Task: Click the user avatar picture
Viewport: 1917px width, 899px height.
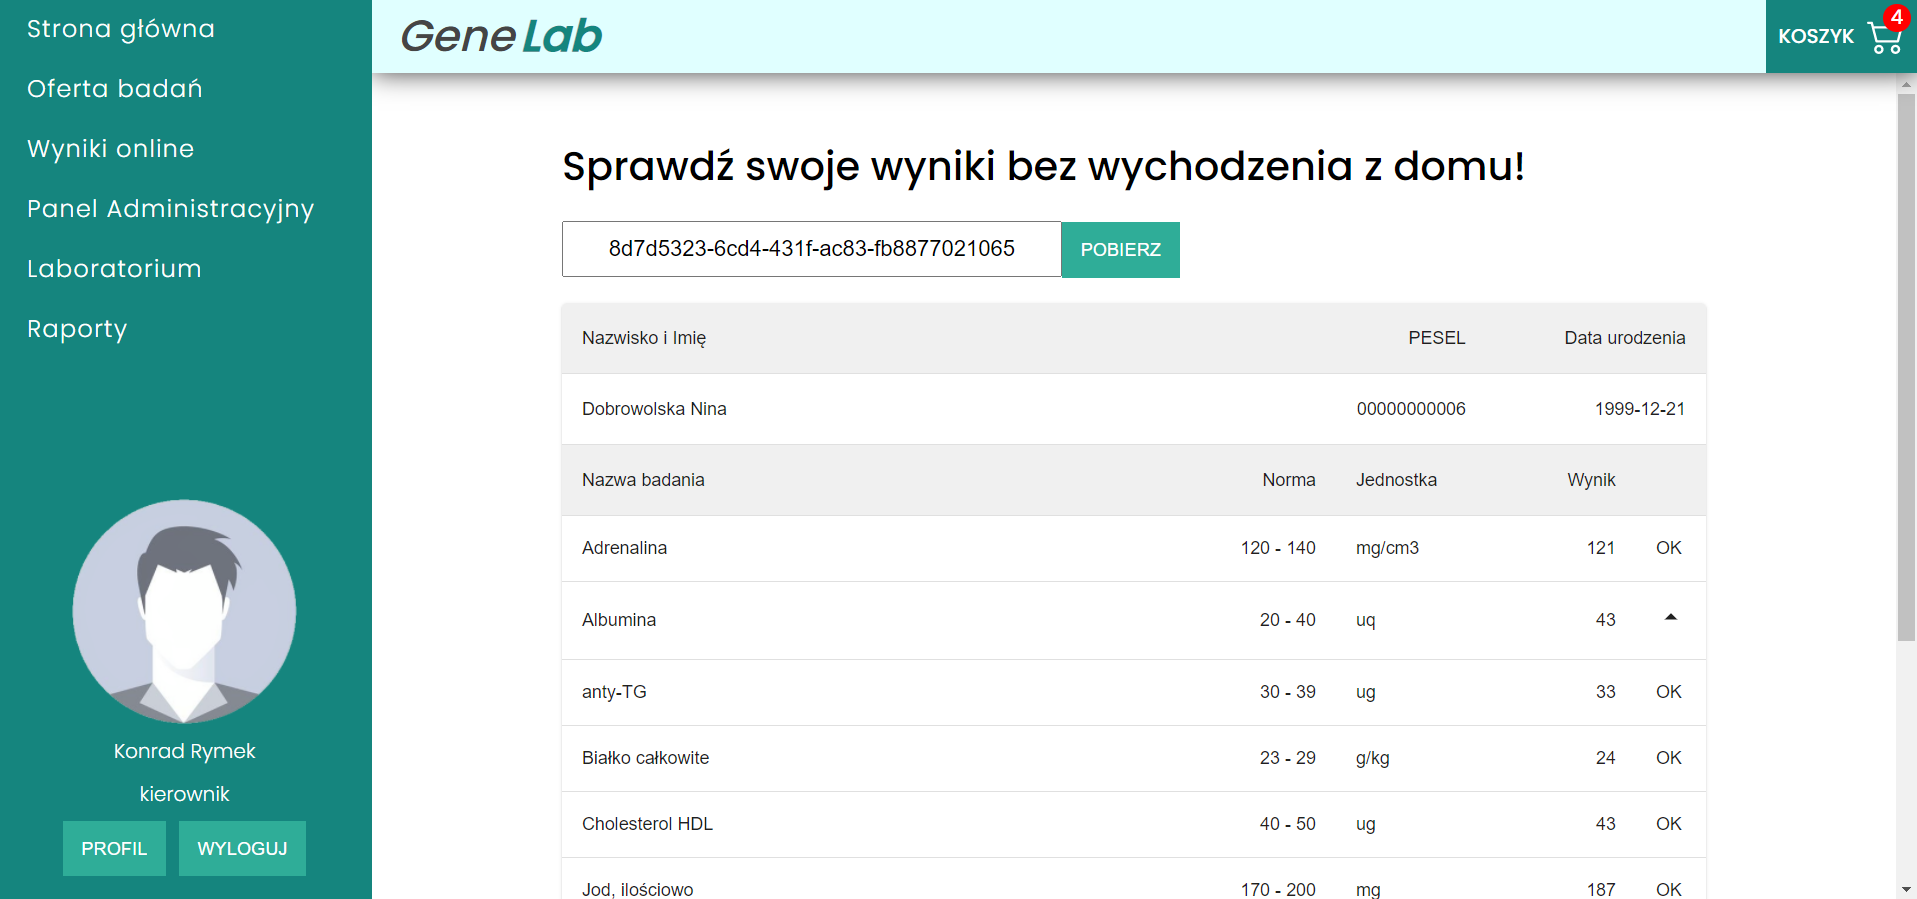Action: point(185,611)
